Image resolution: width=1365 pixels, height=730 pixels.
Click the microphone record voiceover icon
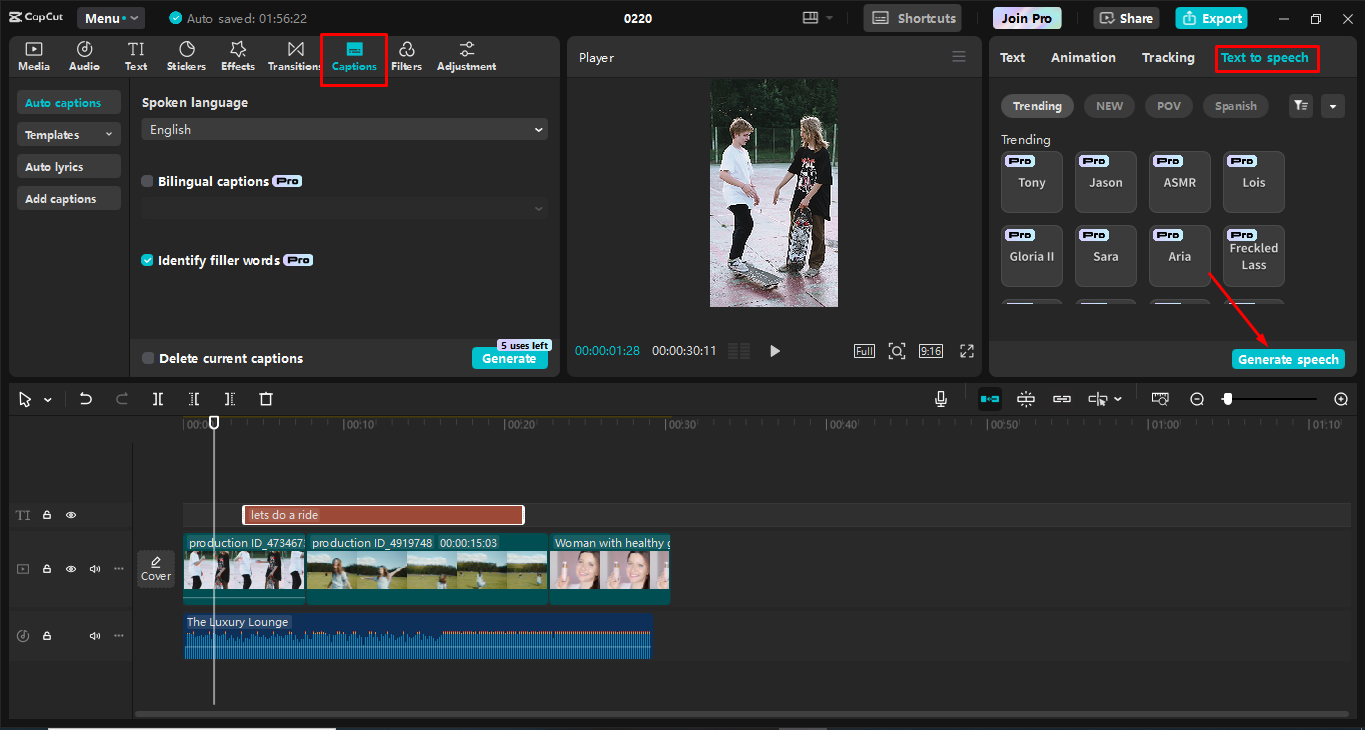pyautogui.click(x=940, y=399)
